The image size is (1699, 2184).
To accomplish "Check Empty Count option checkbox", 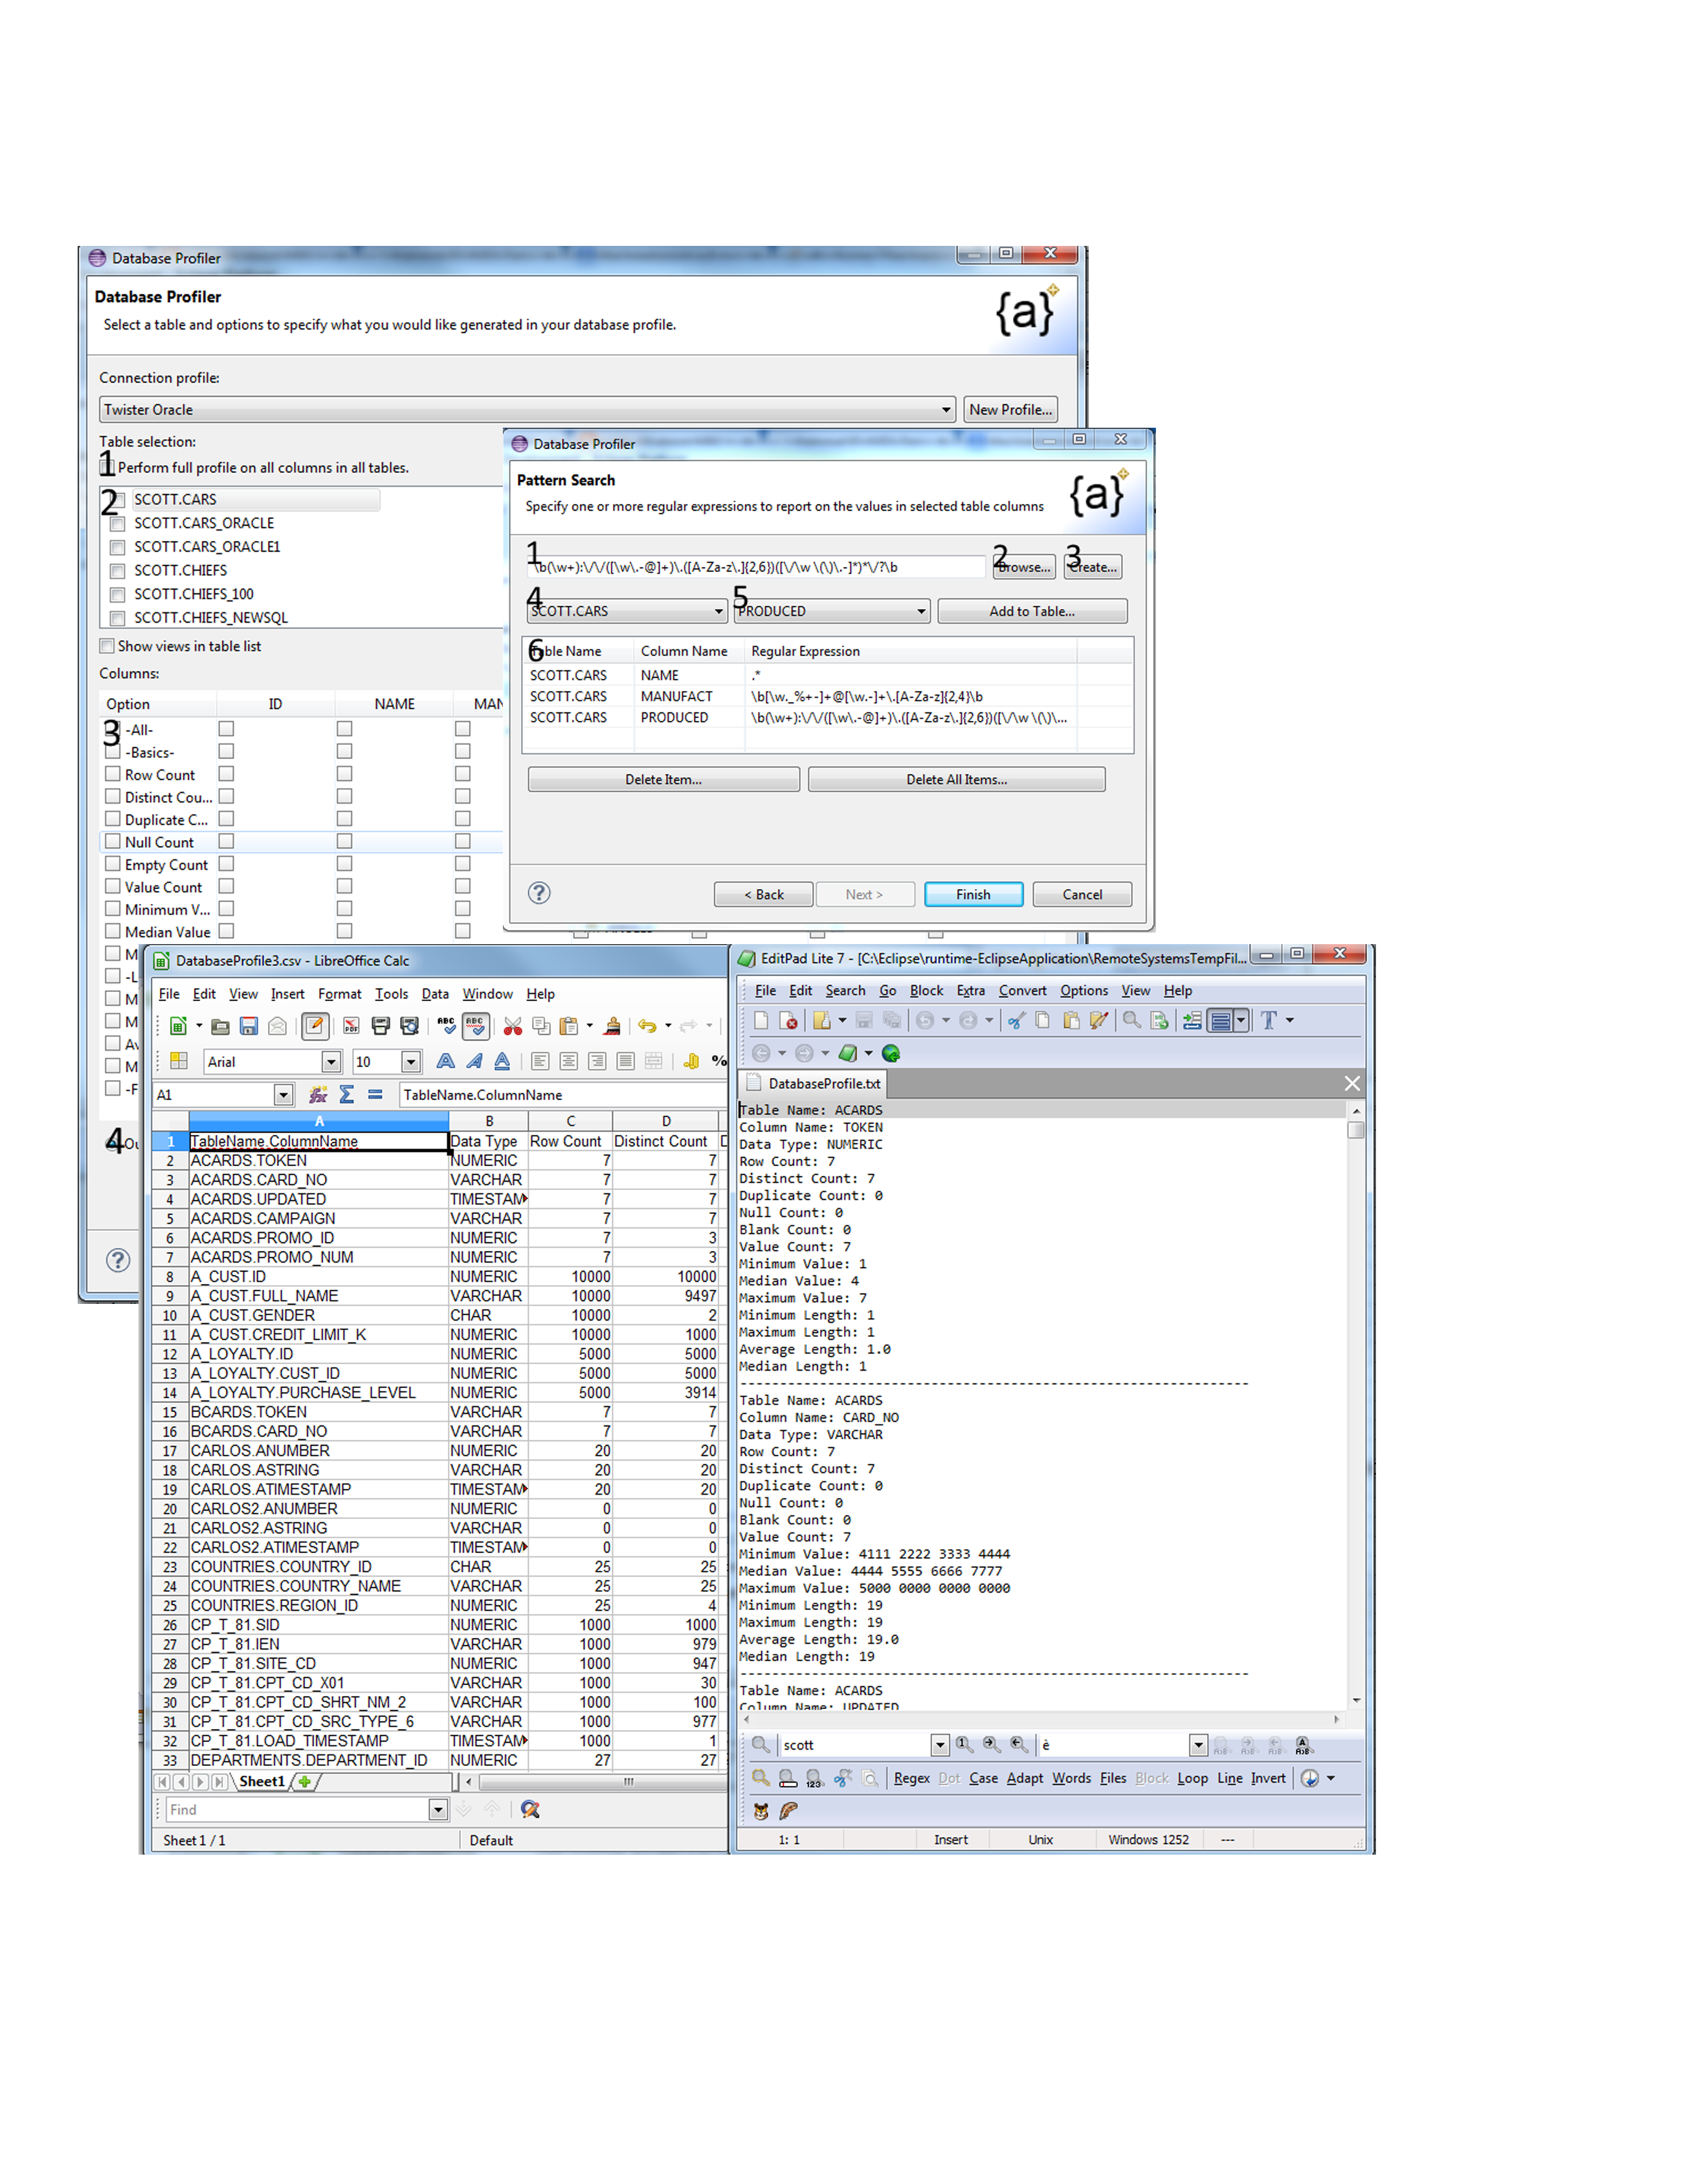I will point(113,864).
